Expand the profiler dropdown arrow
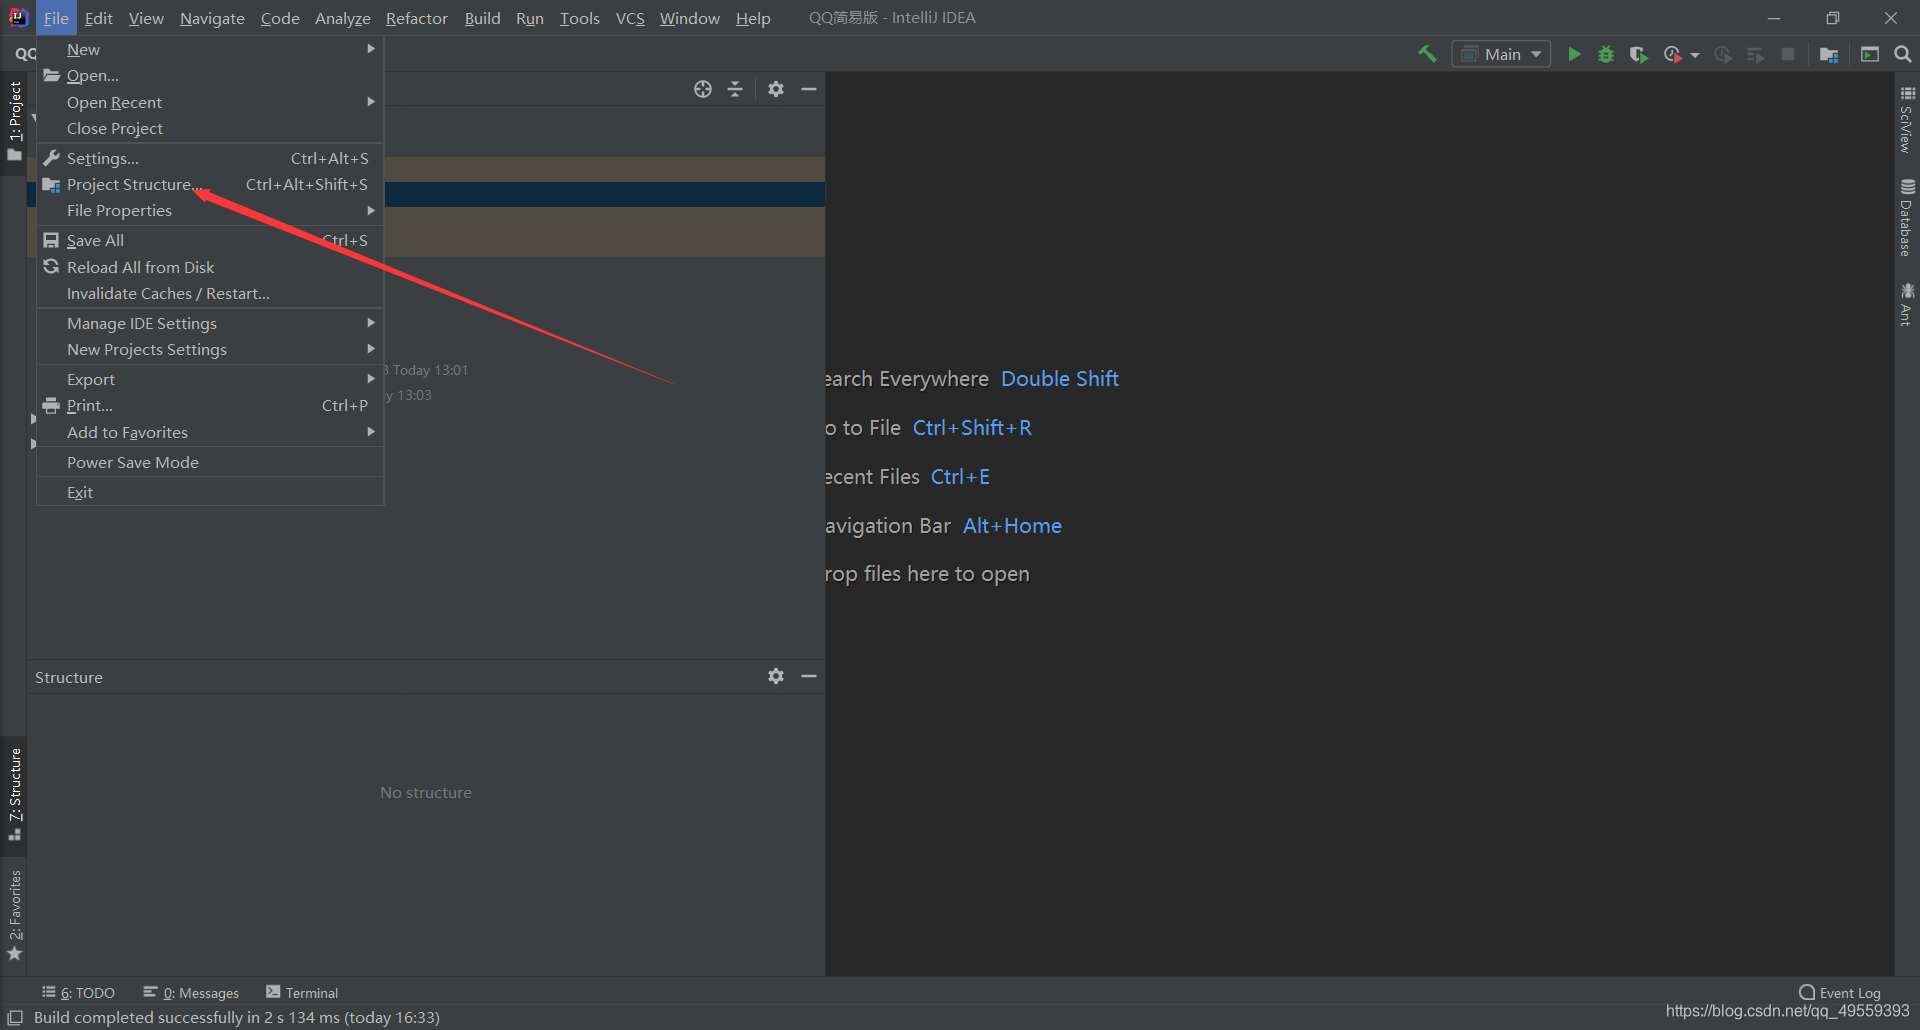The width and height of the screenshot is (1920, 1030). (x=1695, y=55)
